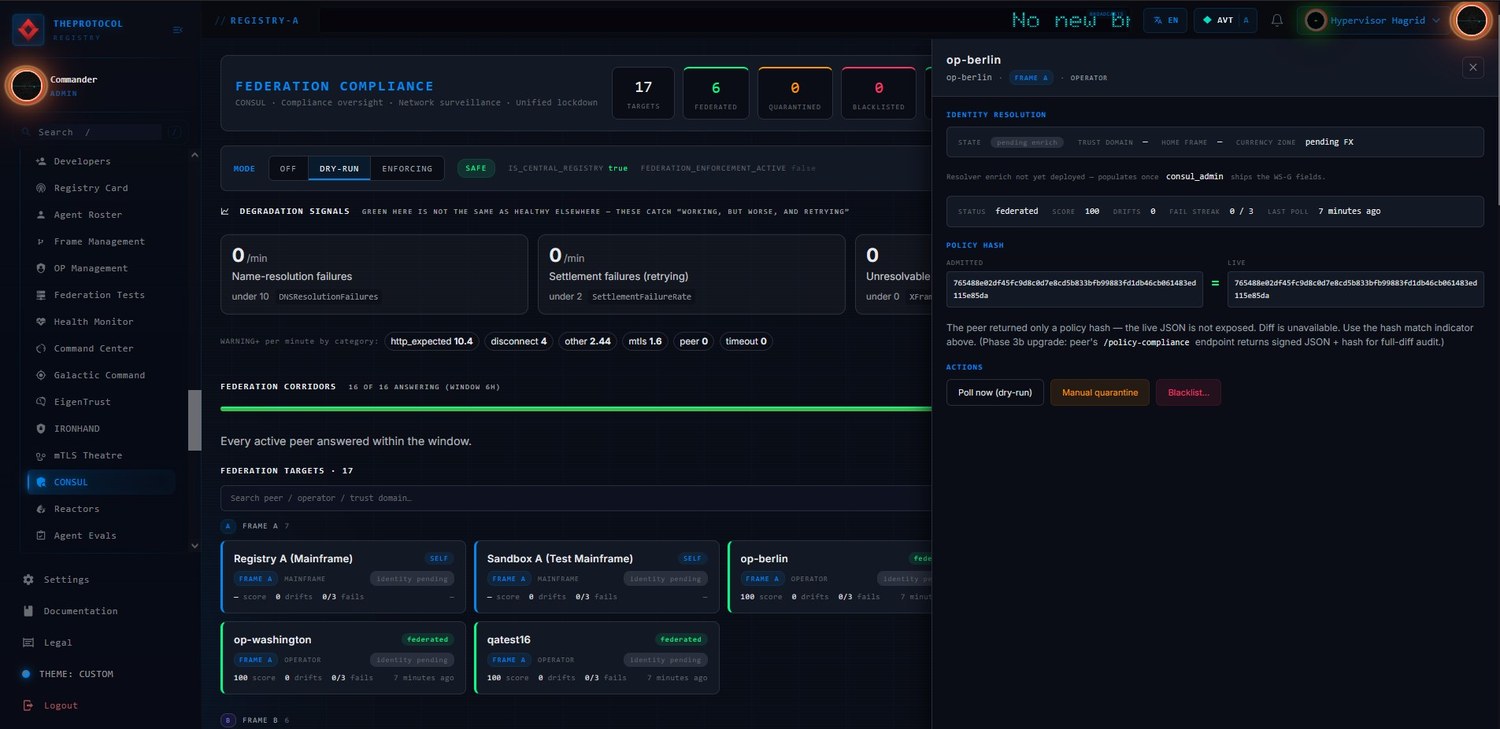This screenshot has height=729, width=1500.
Task: Click the Blacklist... button
Action: point(1188,392)
